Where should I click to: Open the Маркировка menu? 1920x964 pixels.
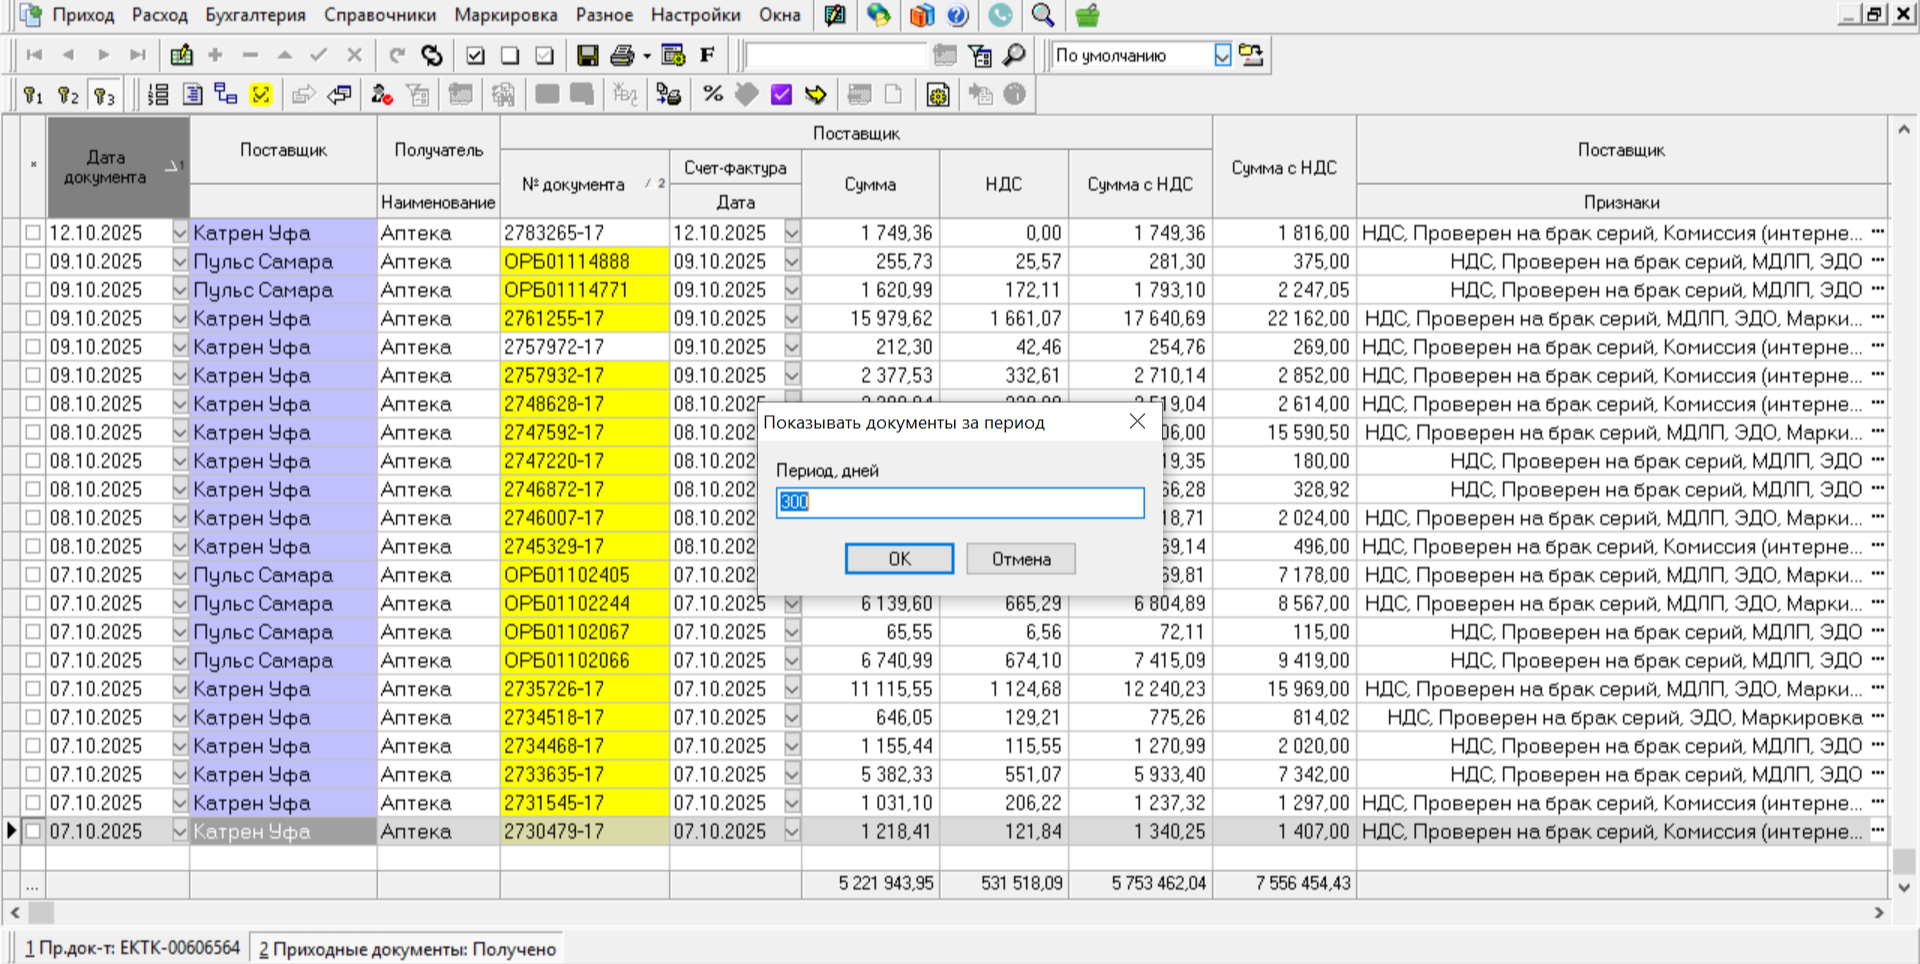[x=505, y=15]
